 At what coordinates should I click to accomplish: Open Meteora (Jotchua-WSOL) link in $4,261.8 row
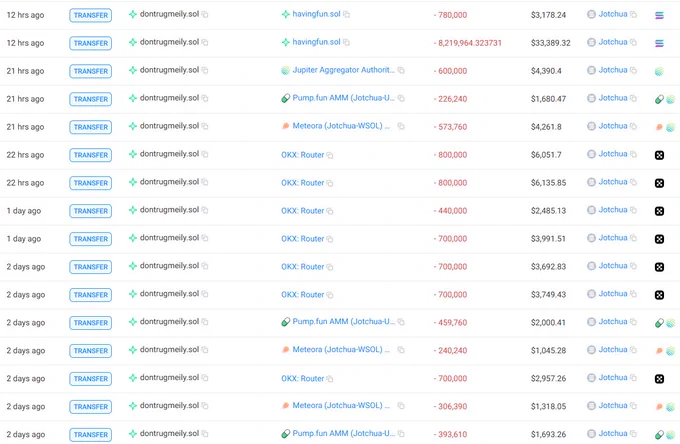(341, 126)
